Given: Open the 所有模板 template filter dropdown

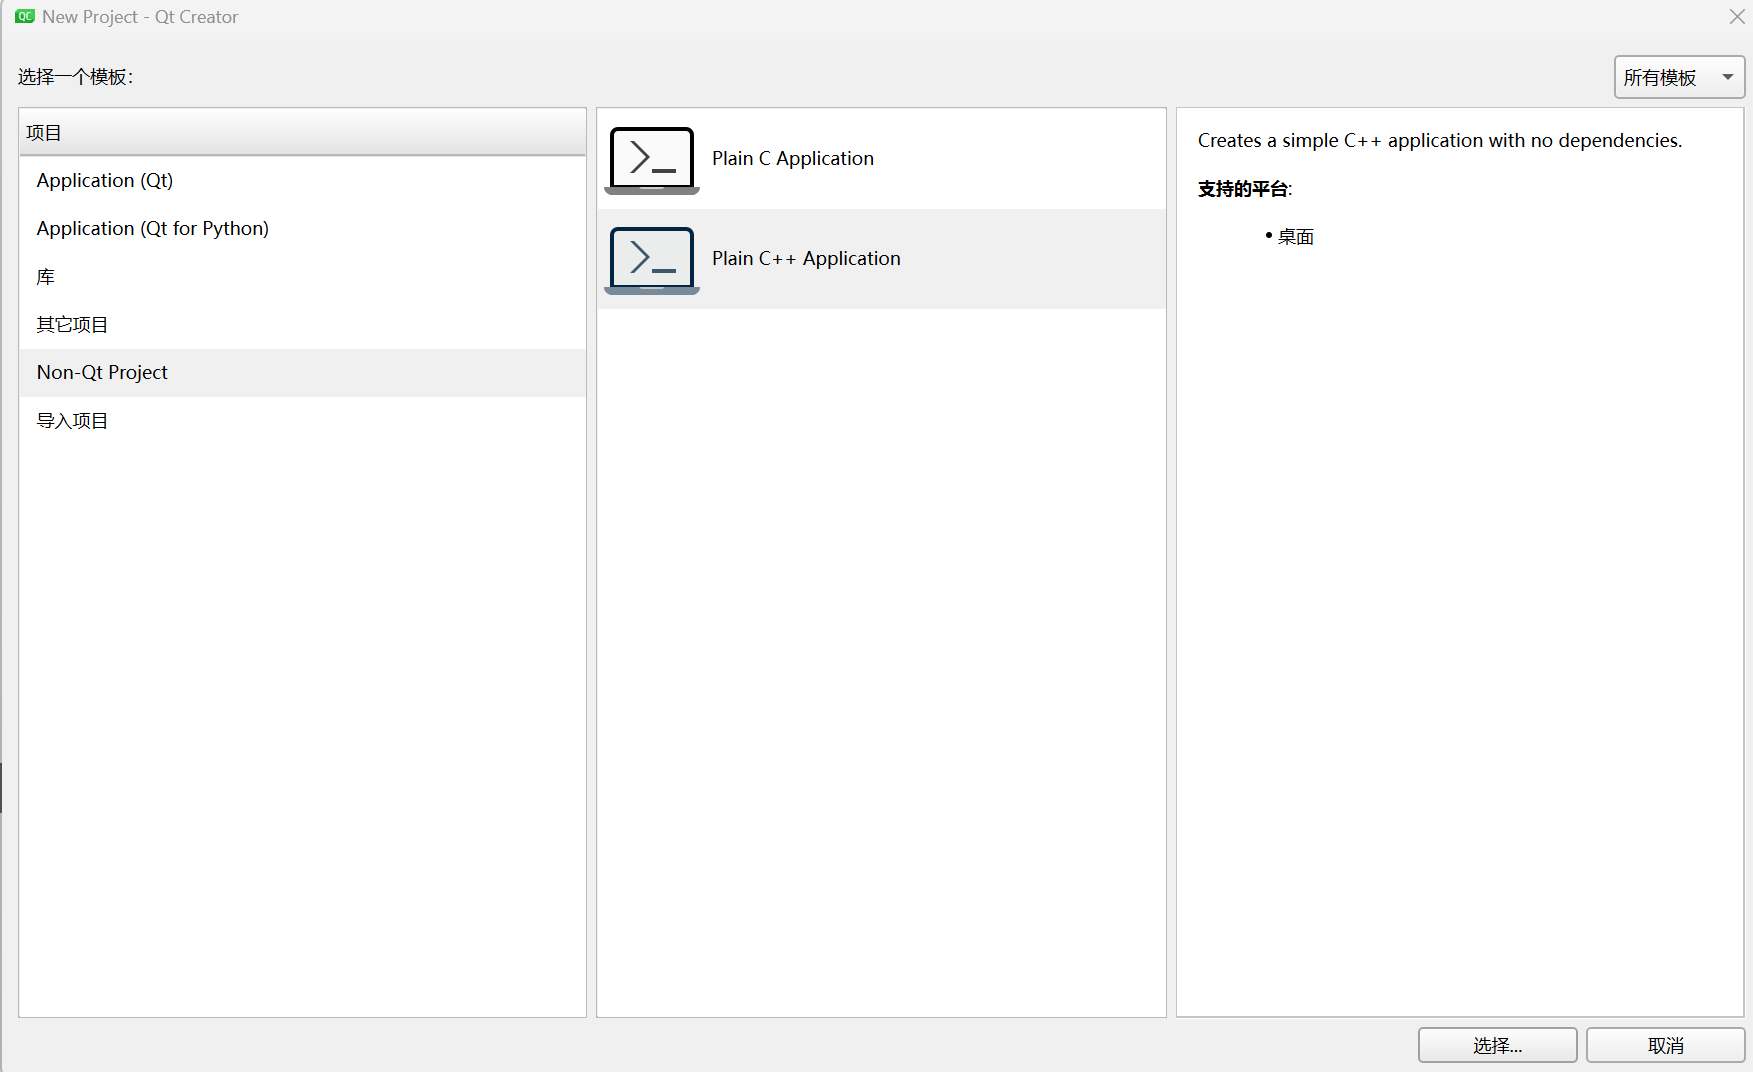Looking at the screenshot, I should click(1679, 77).
